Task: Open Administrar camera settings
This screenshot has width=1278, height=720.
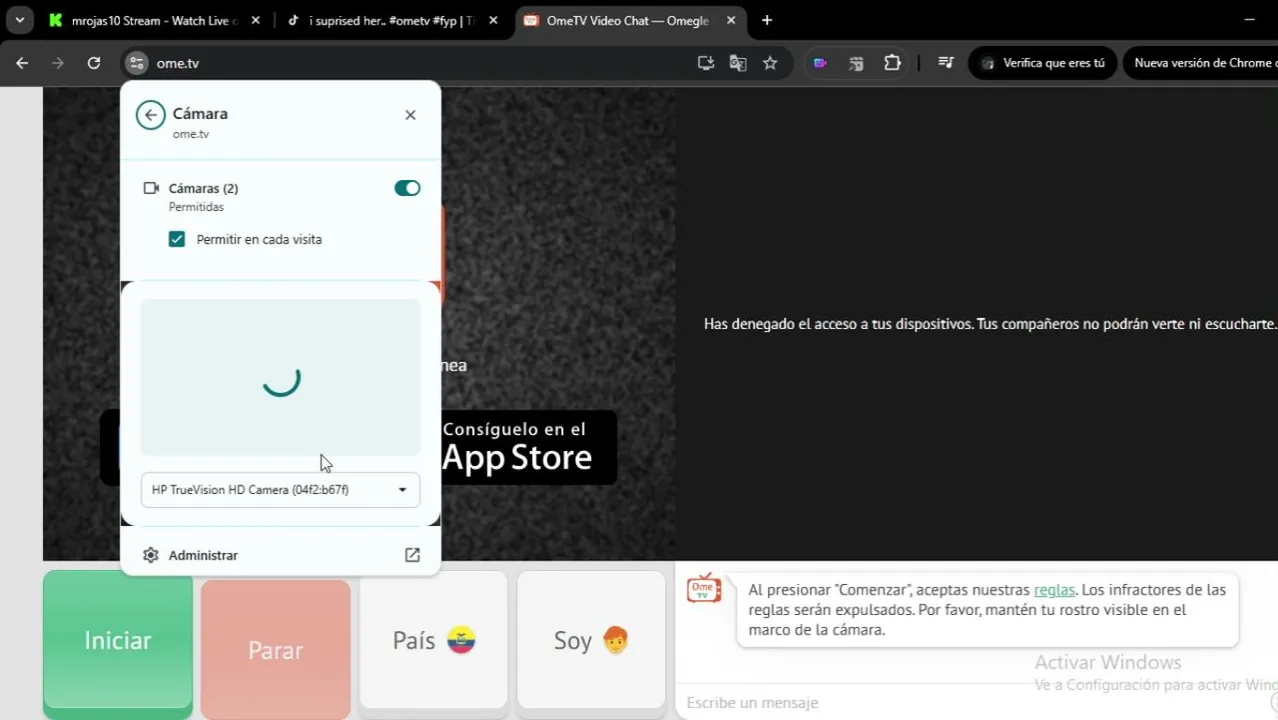Action: [280, 555]
